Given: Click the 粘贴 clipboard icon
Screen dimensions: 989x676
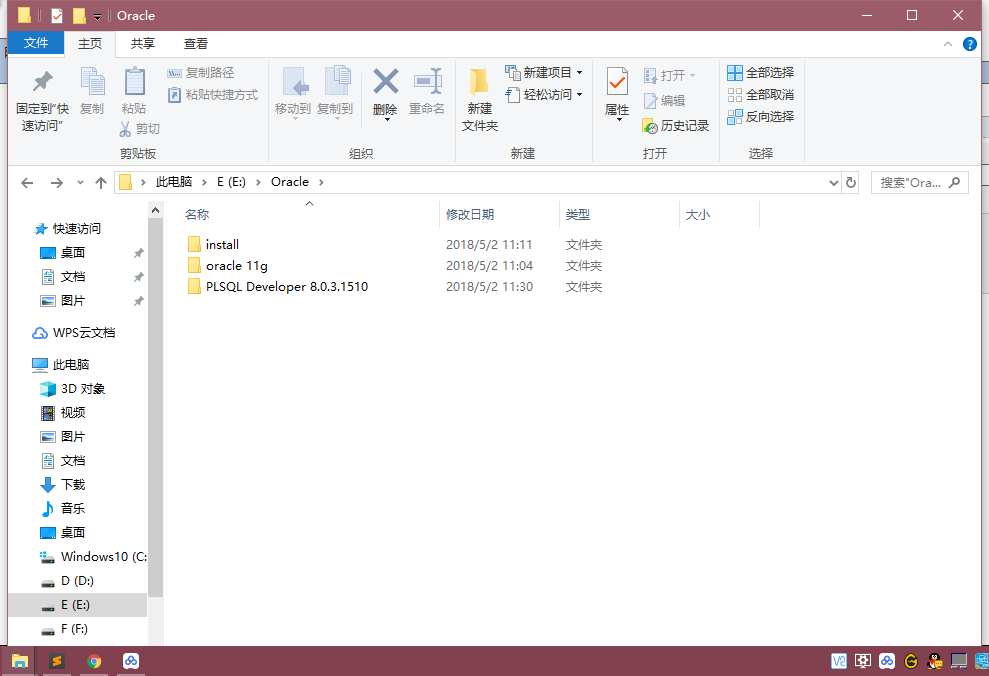Looking at the screenshot, I should click(x=134, y=82).
